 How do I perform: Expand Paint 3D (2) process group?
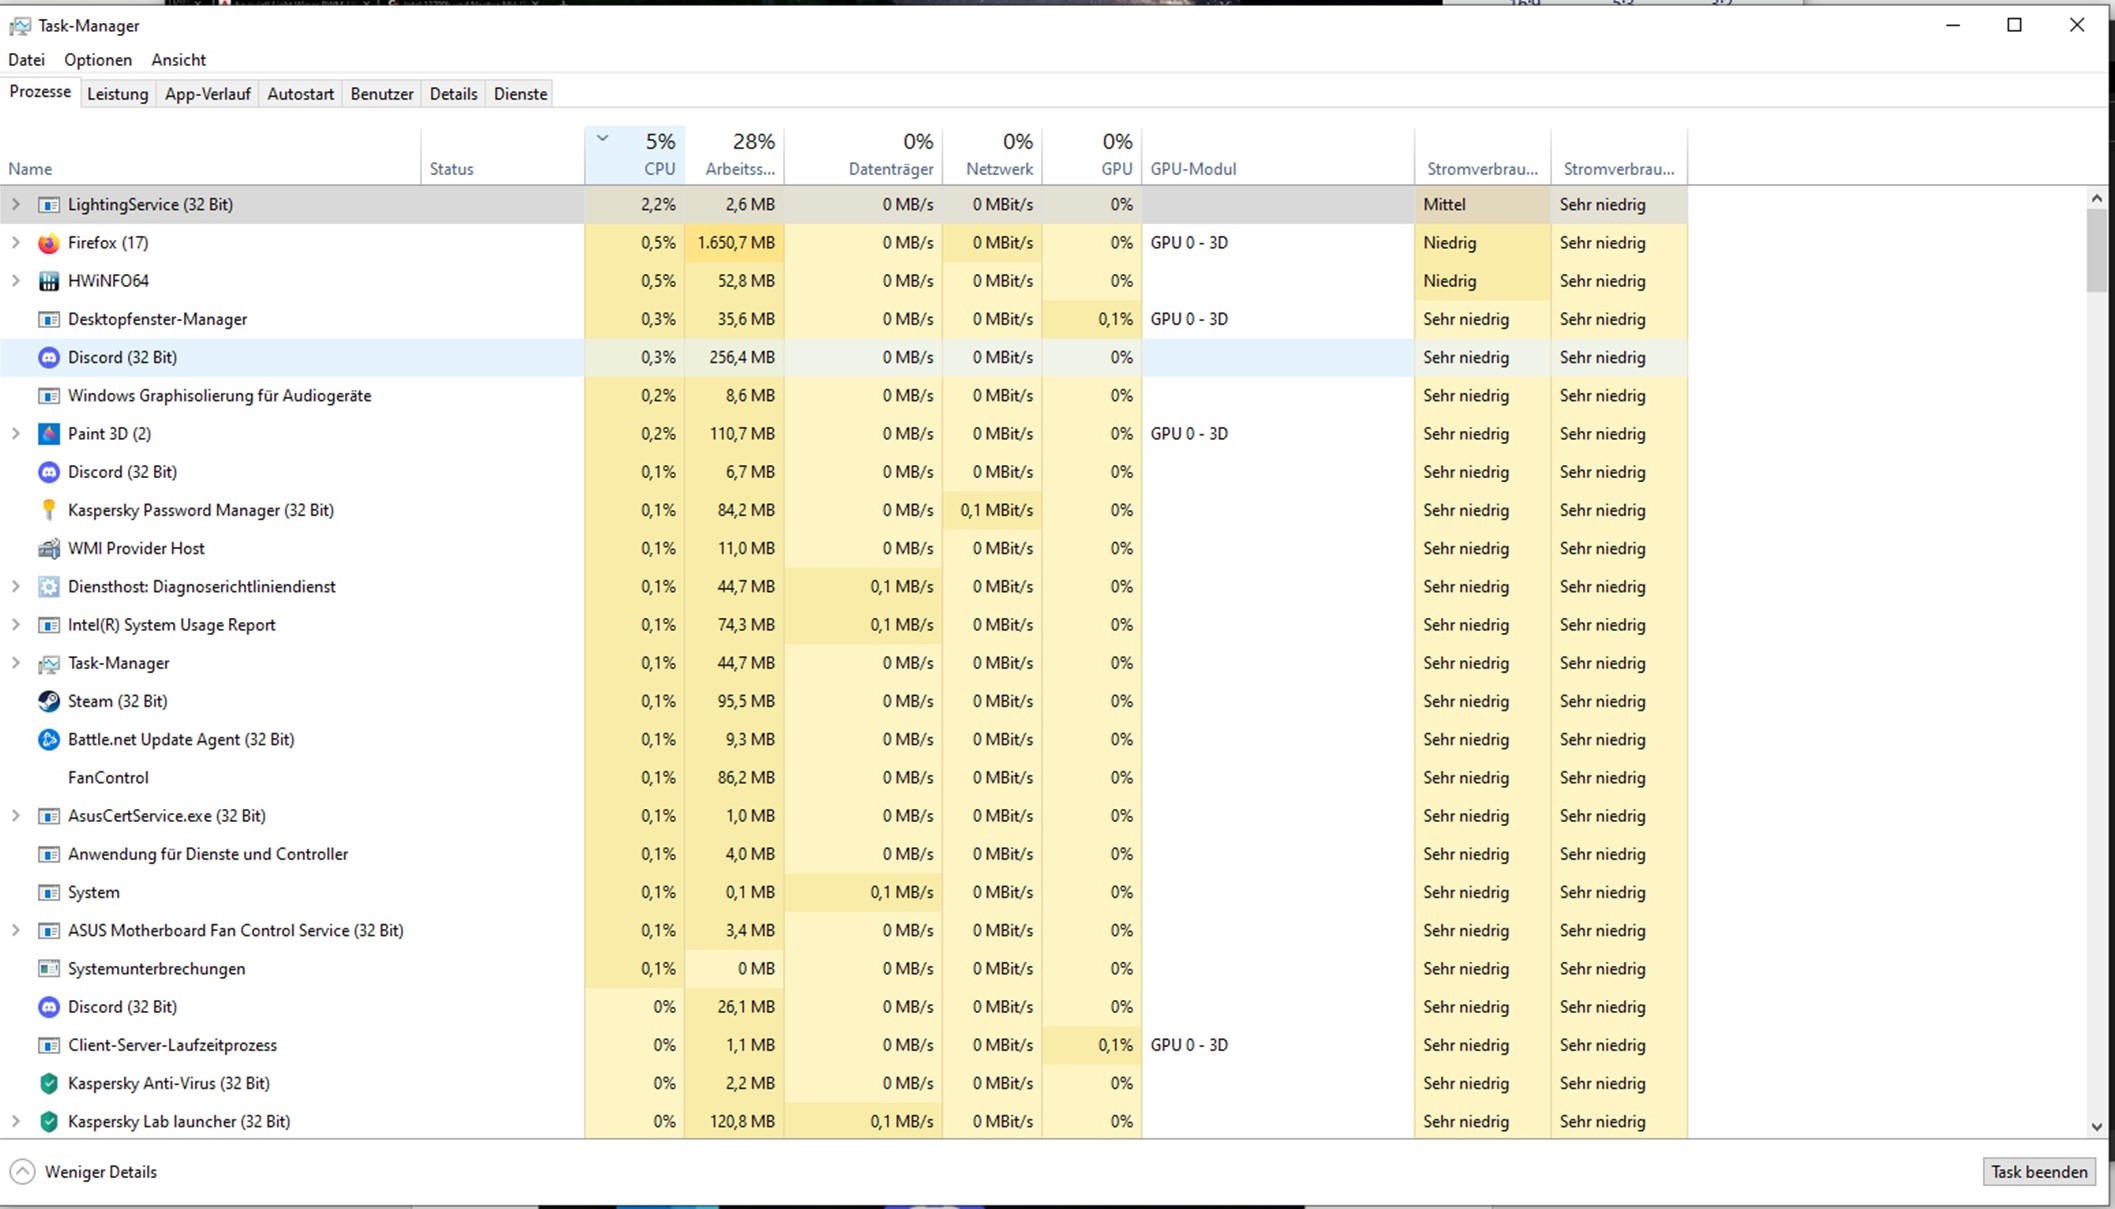click(x=15, y=434)
